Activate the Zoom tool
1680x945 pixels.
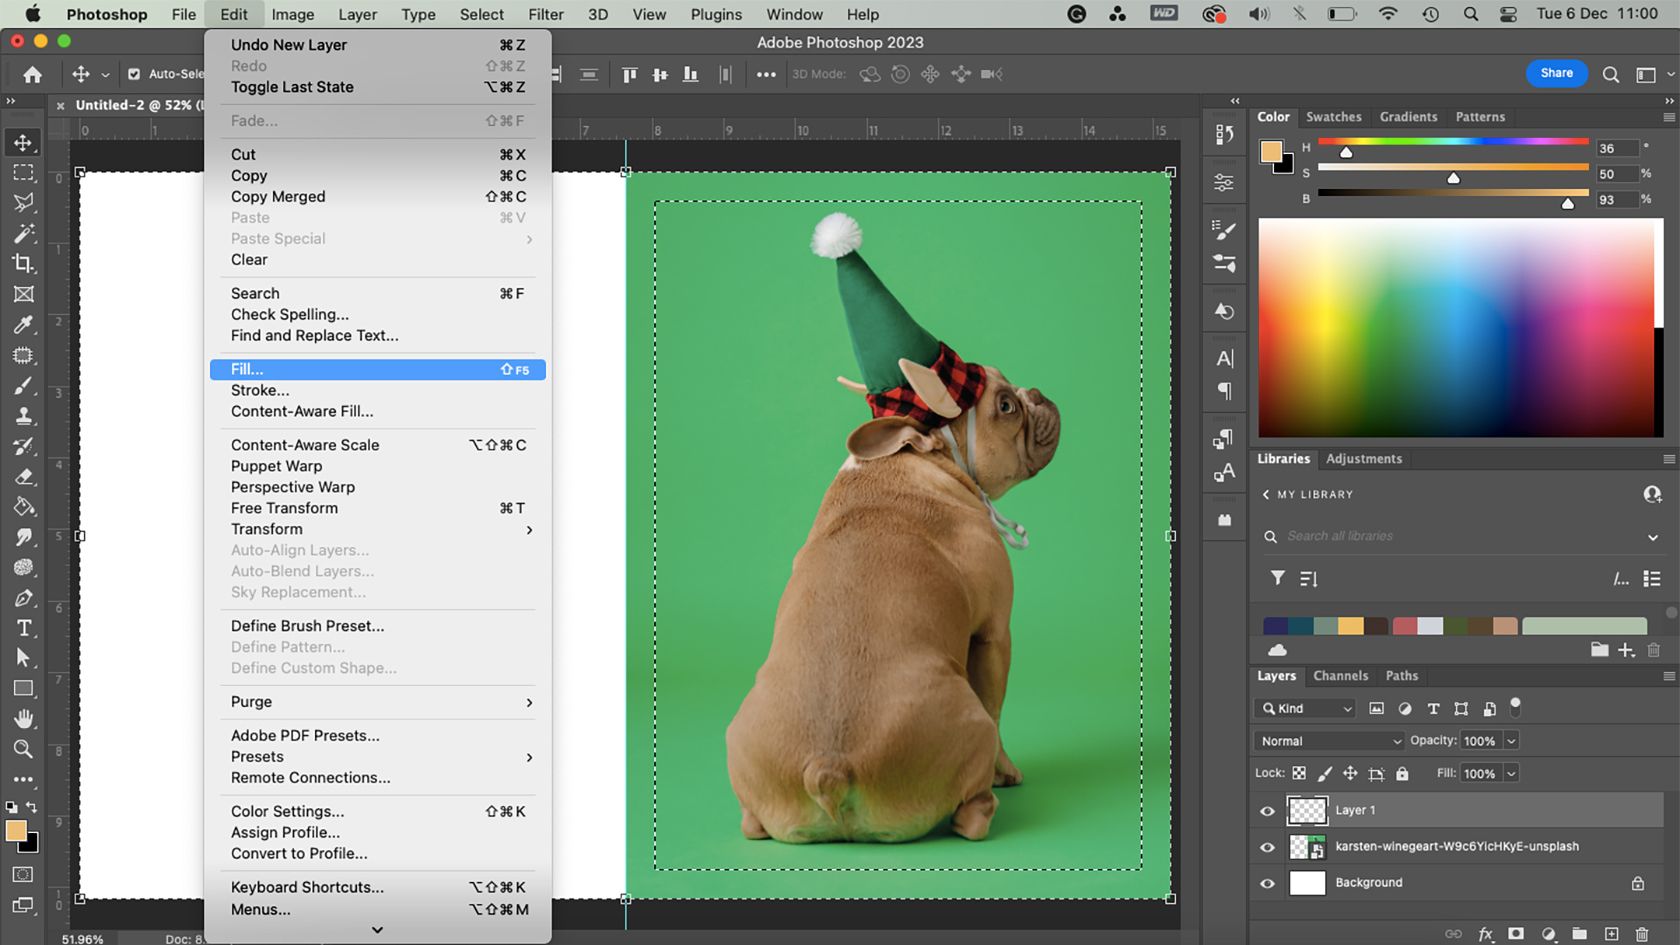[x=23, y=749]
